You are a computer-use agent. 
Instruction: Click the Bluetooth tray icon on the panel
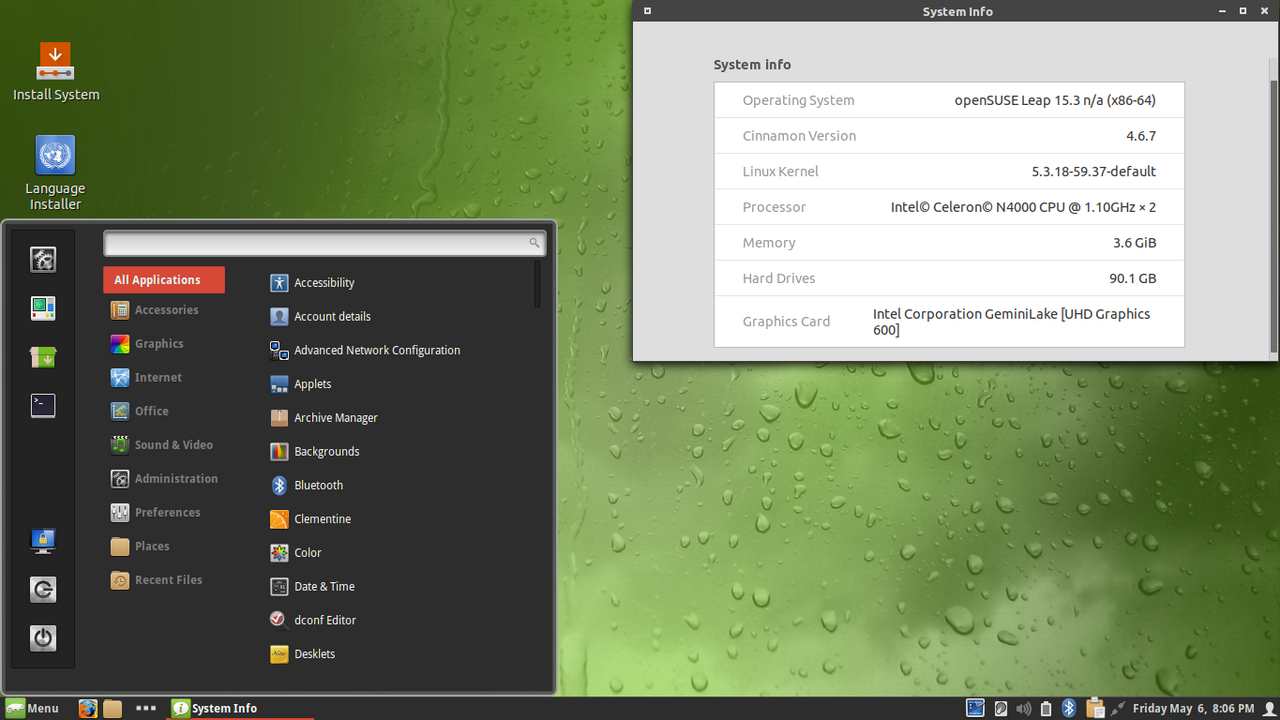1068,708
